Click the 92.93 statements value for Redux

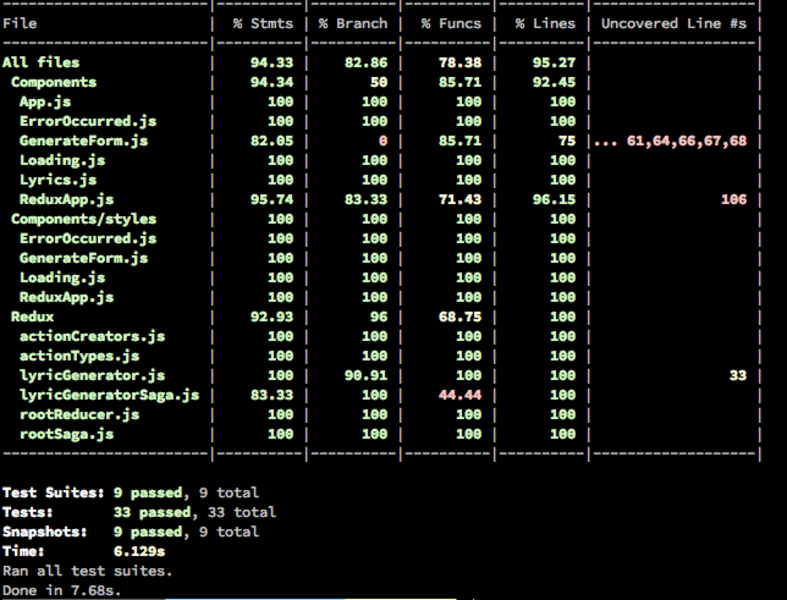pos(272,317)
